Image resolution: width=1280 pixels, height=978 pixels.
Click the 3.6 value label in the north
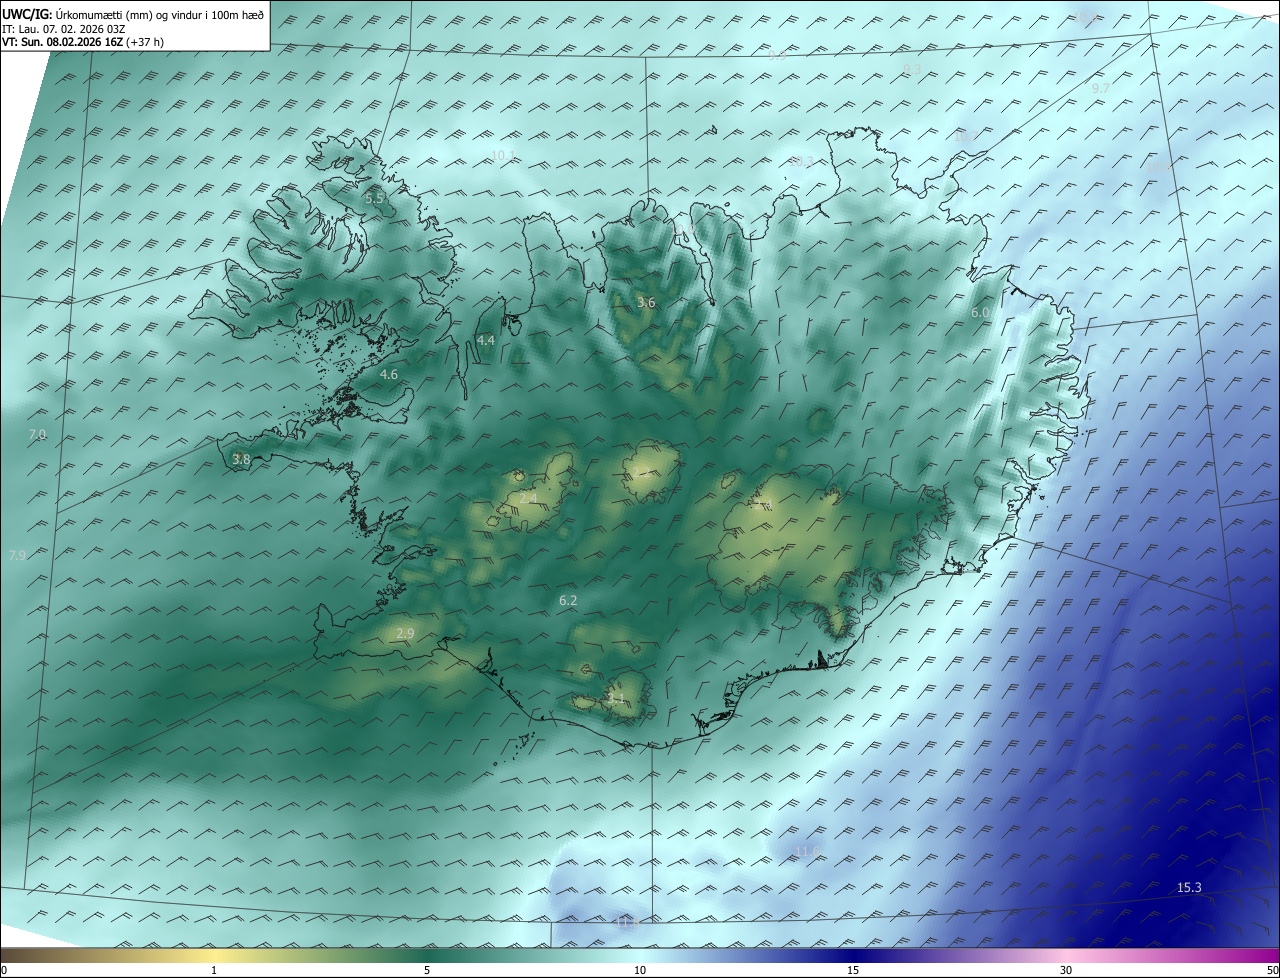[646, 302]
